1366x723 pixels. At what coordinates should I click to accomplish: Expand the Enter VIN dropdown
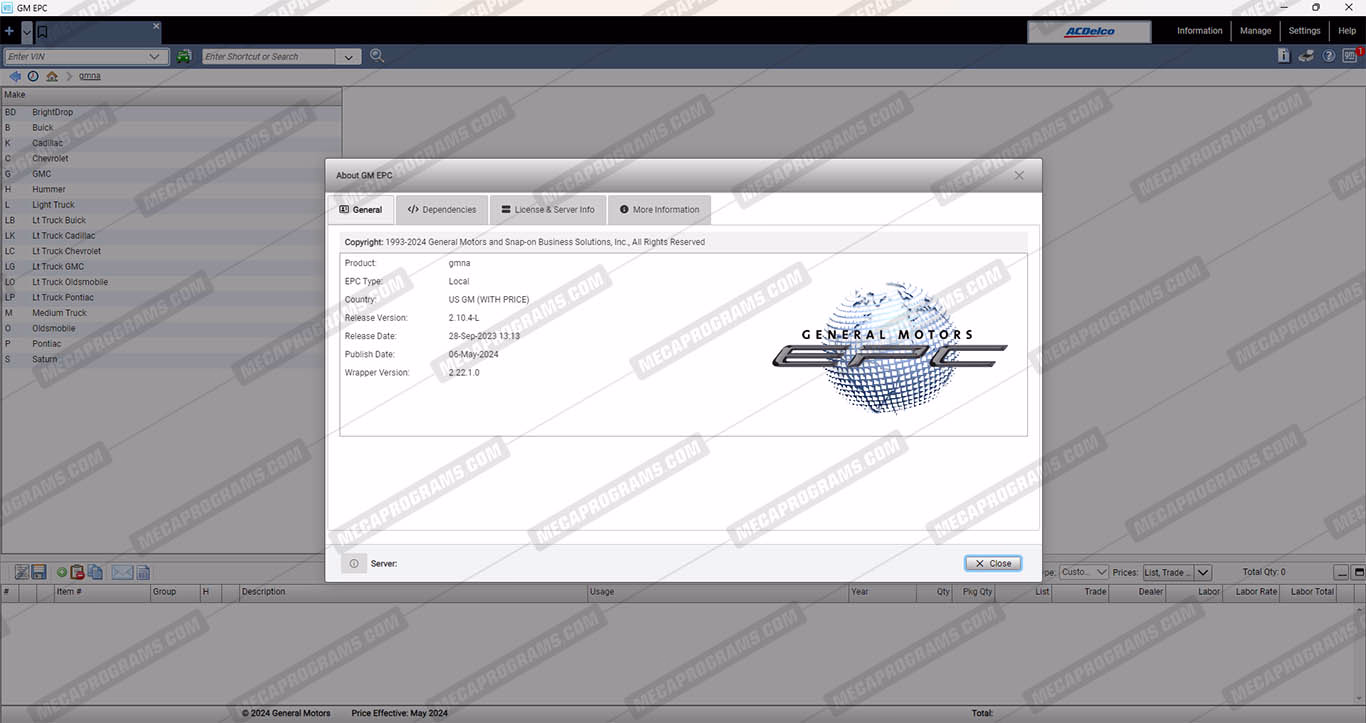click(155, 57)
